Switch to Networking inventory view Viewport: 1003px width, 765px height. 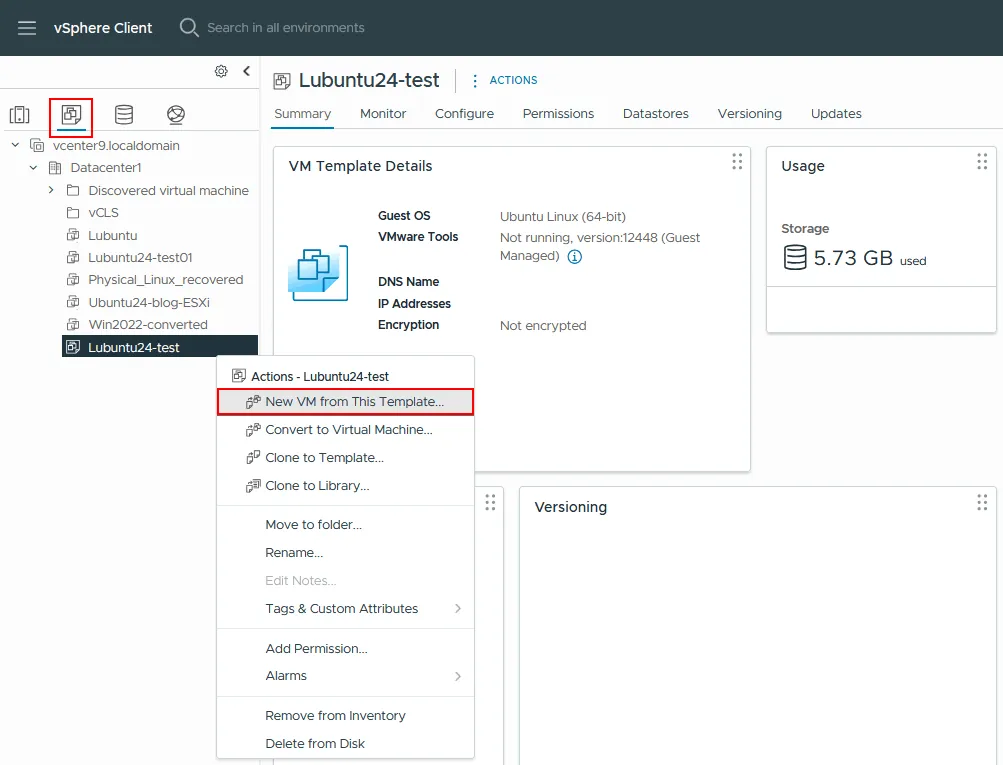tap(176, 114)
